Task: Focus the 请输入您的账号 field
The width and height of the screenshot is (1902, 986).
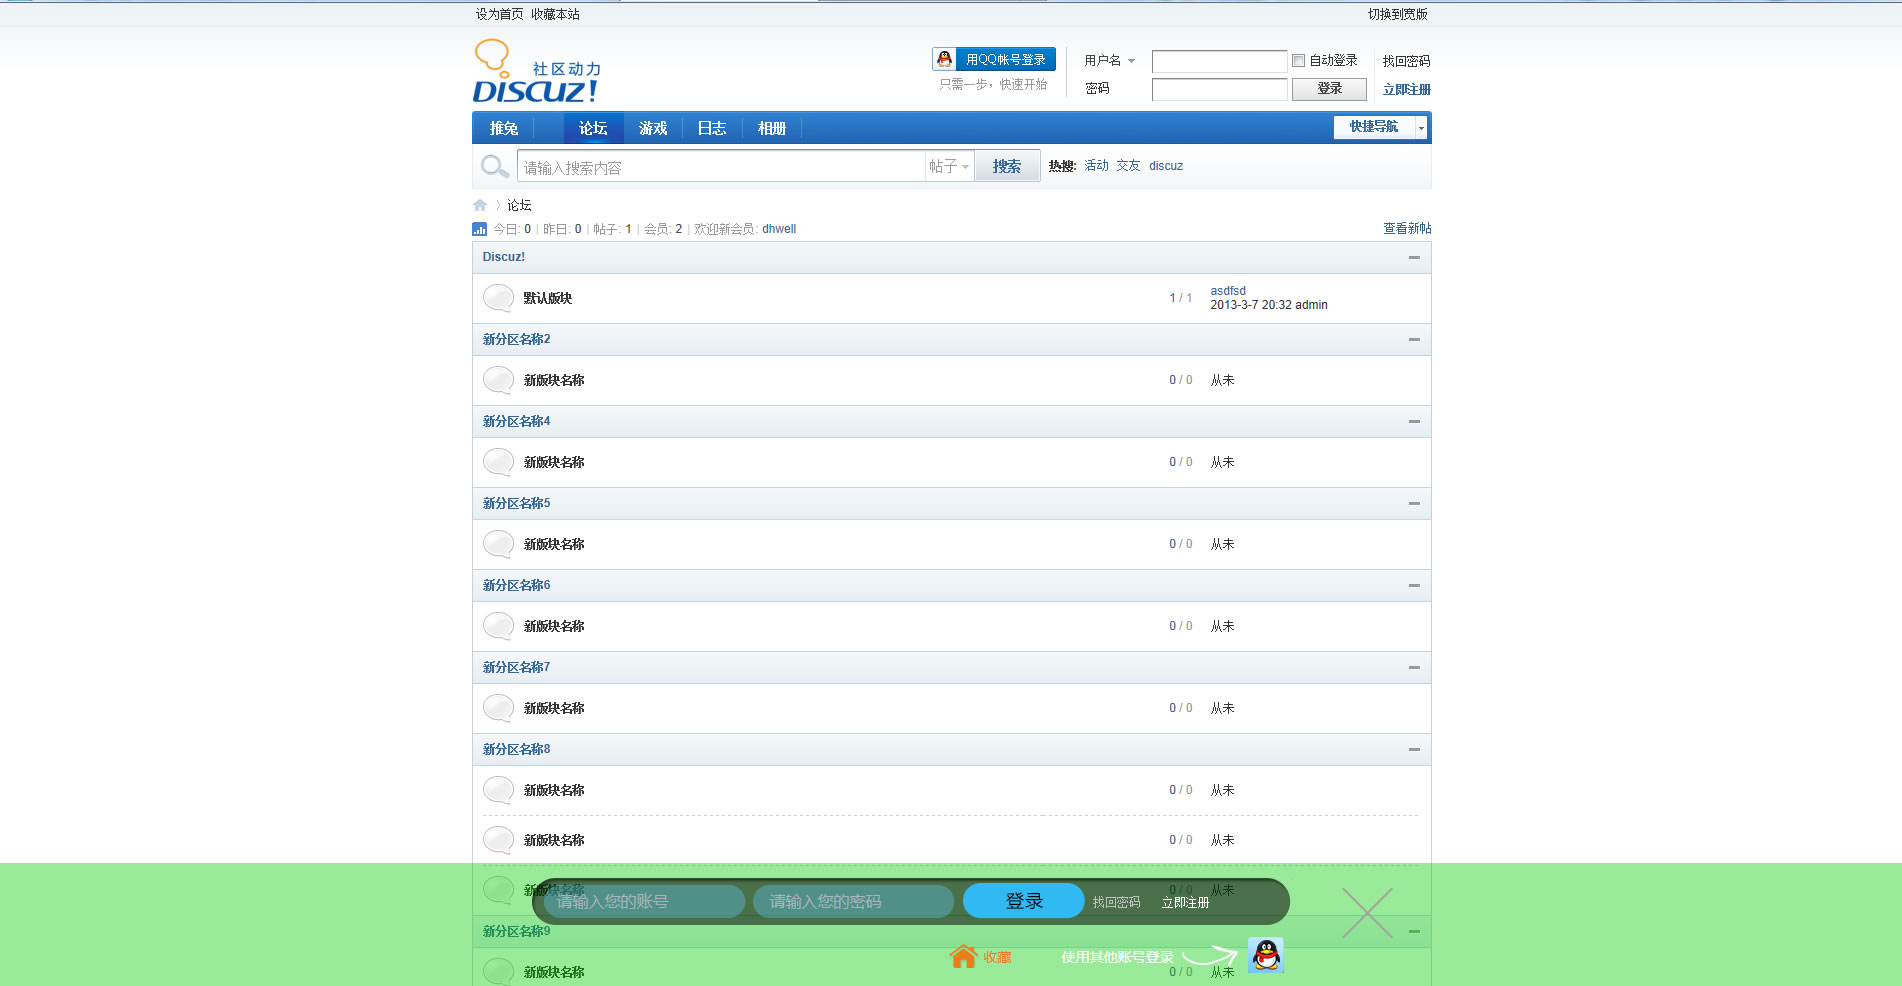Action: click(644, 901)
